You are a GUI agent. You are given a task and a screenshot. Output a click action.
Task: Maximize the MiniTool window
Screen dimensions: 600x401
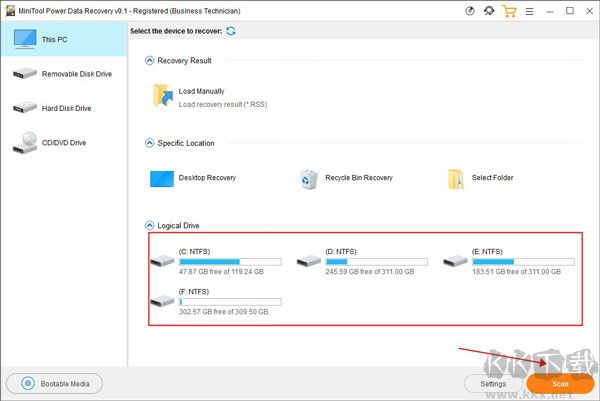pyautogui.click(x=570, y=11)
